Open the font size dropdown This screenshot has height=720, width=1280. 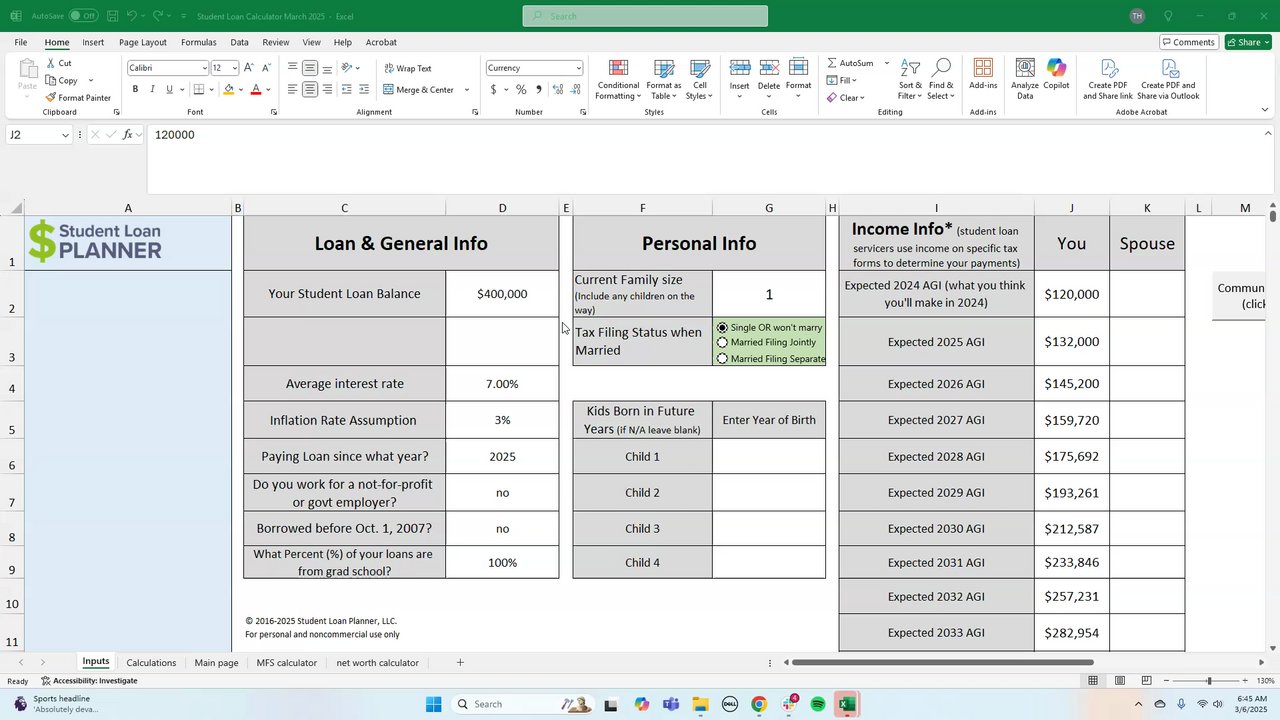[x=235, y=68]
